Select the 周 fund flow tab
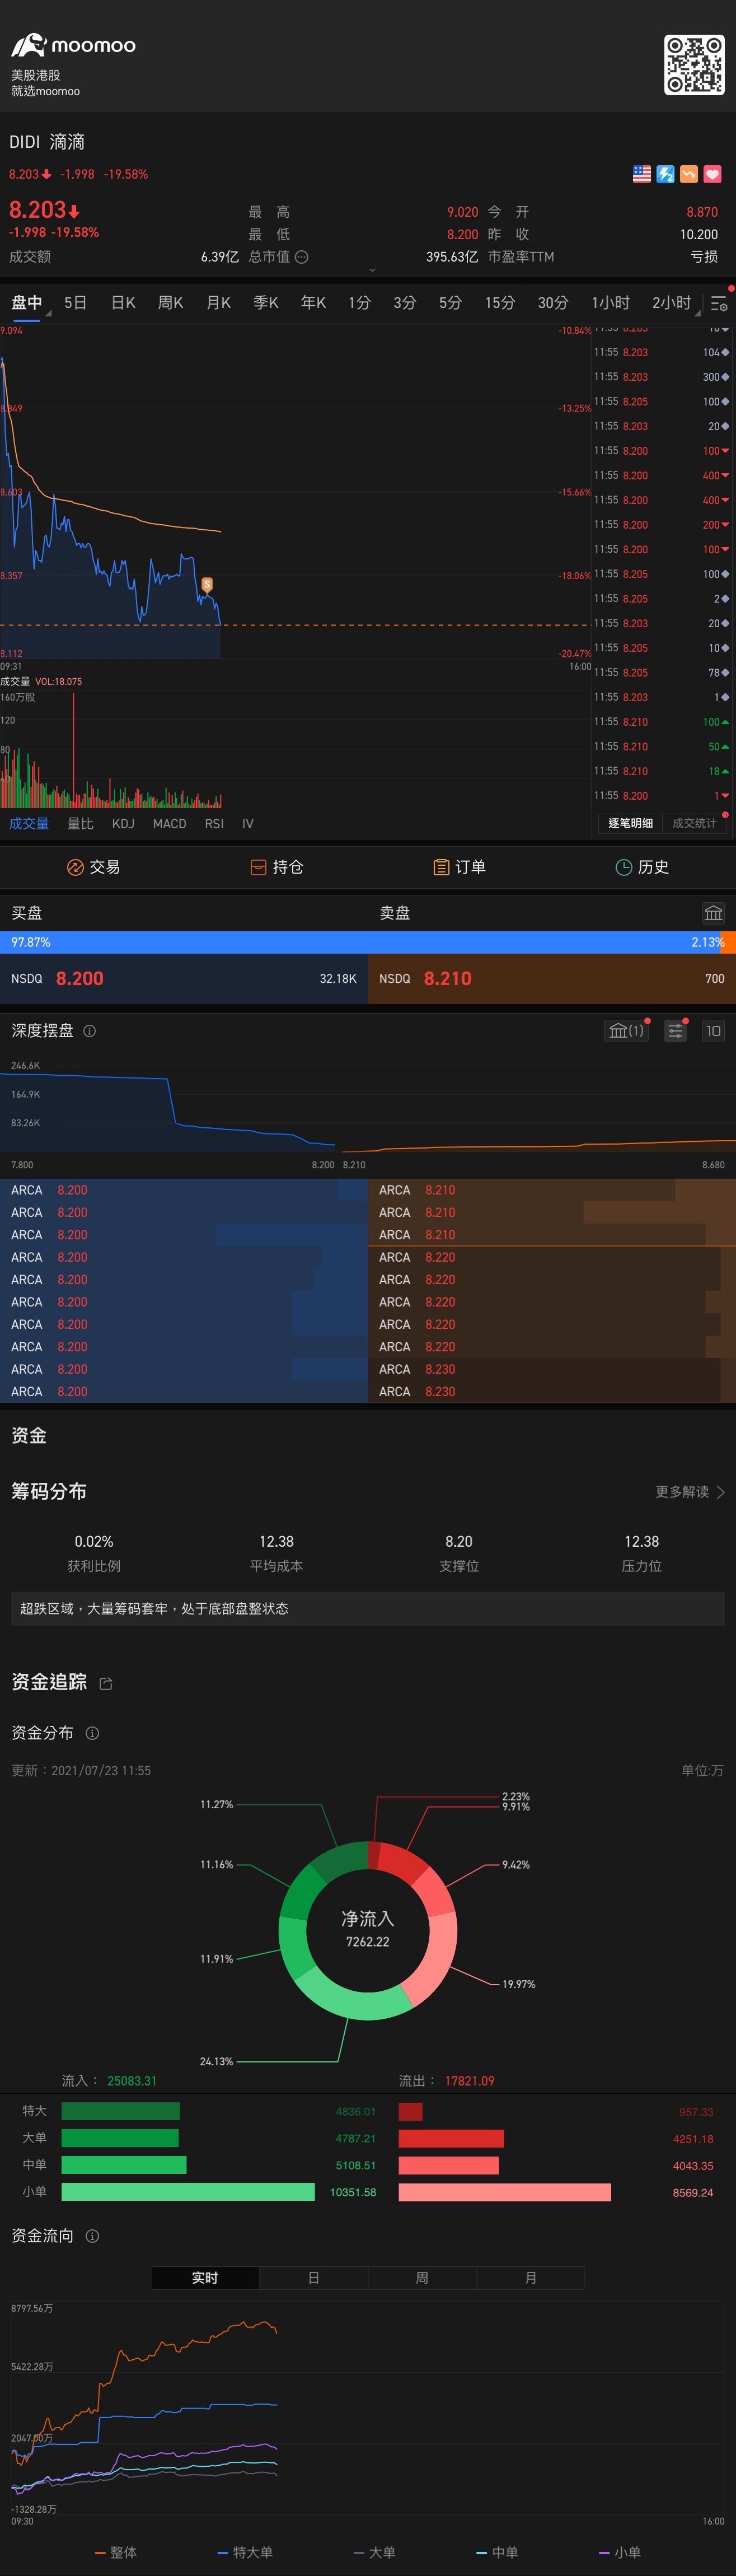Image resolution: width=736 pixels, height=2576 pixels. click(422, 2277)
